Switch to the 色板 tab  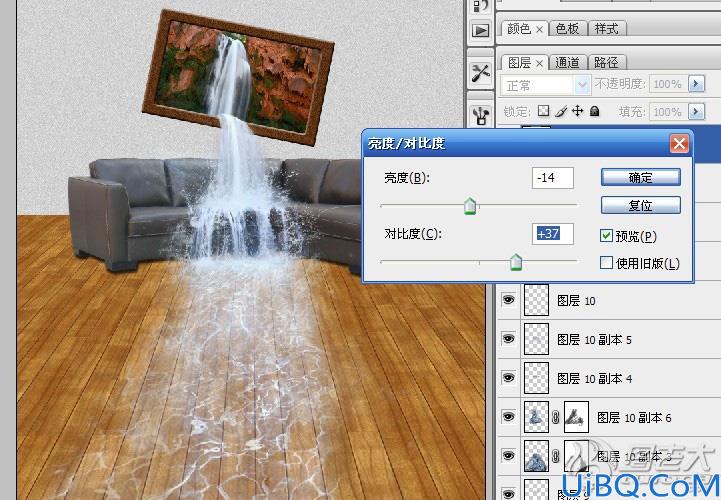coord(567,29)
